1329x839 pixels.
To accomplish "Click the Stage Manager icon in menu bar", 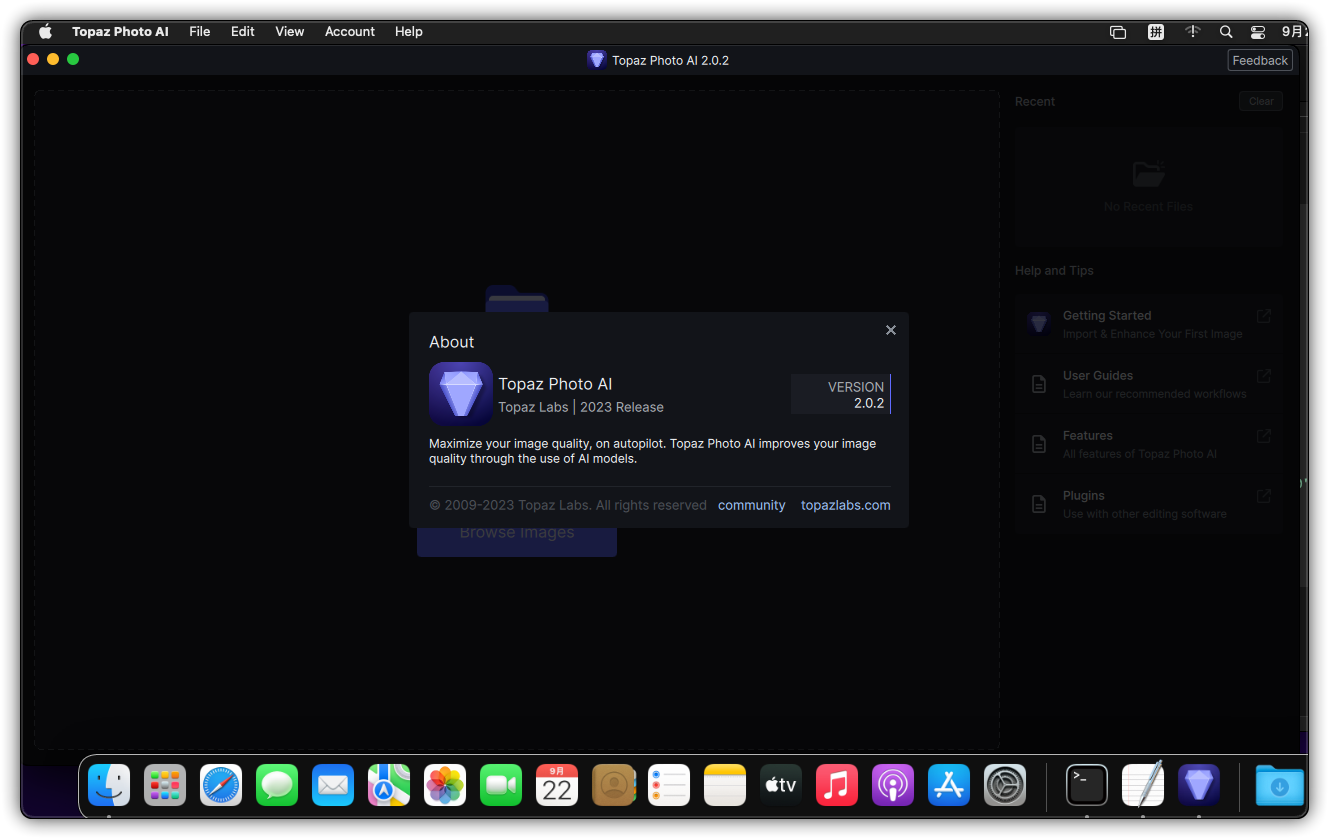I will click(1118, 31).
